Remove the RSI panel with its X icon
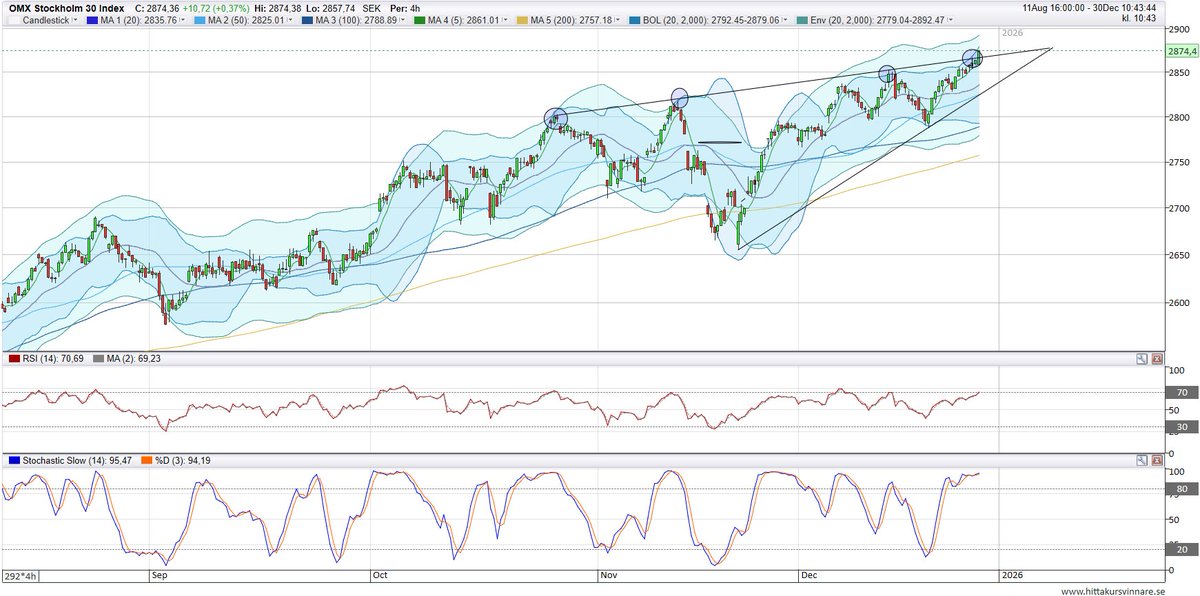The height and width of the screenshot is (596, 1200). pyautogui.click(x=1157, y=357)
